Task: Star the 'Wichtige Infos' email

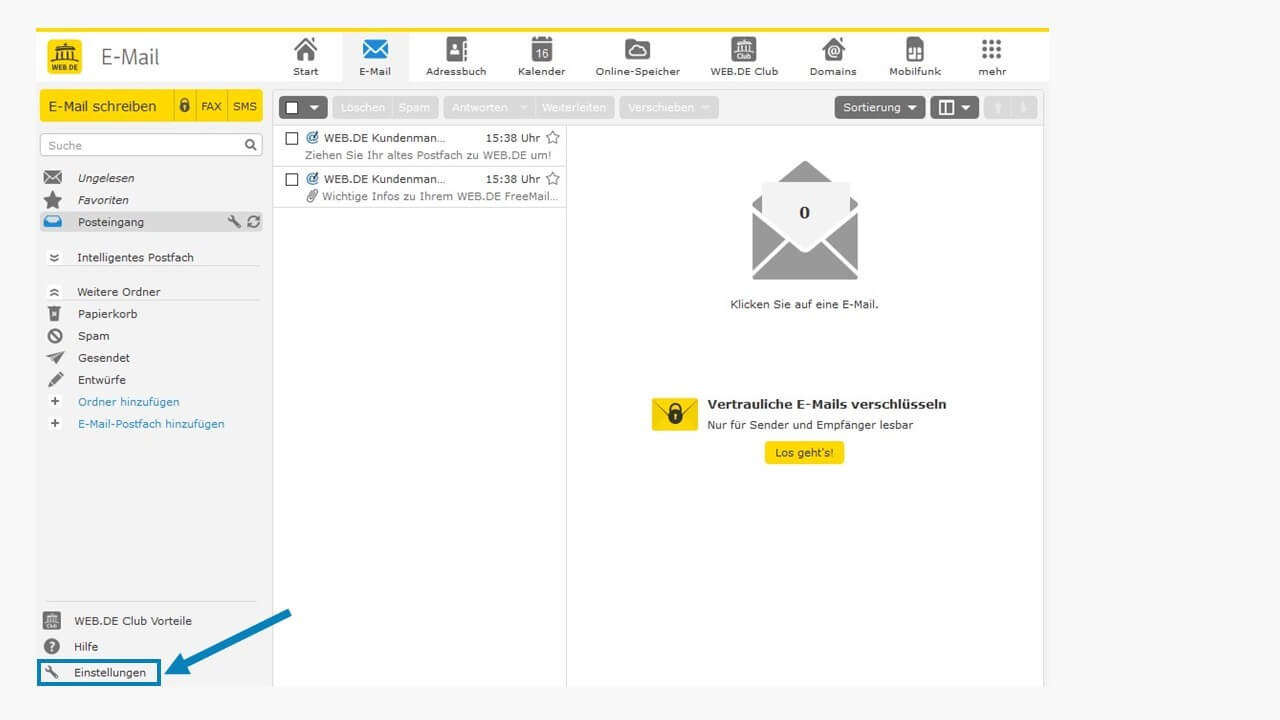Action: coord(552,179)
